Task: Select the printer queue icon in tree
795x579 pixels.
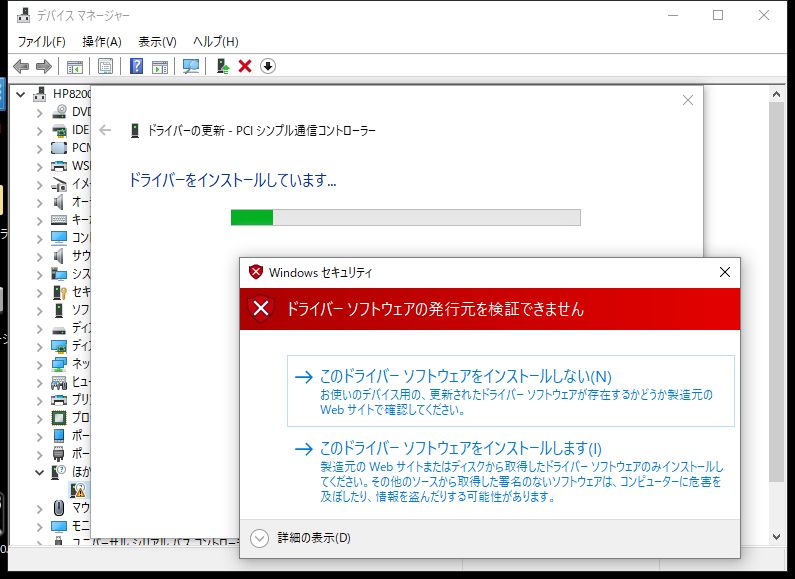Action: (59, 400)
